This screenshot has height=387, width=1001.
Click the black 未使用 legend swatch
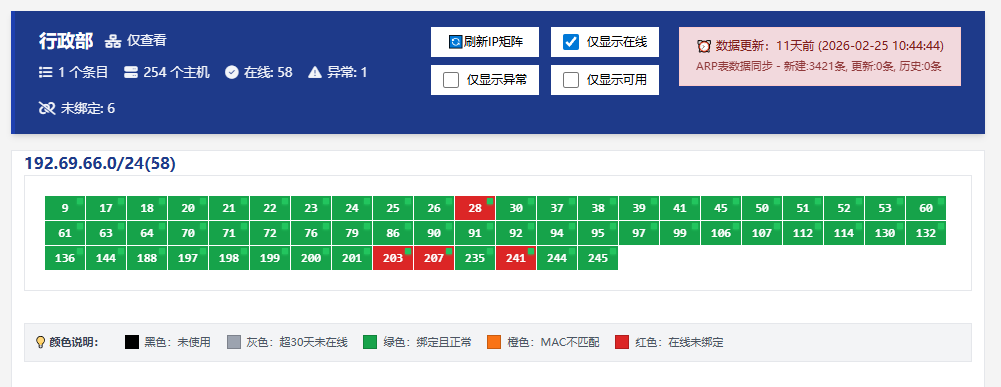(x=132, y=342)
